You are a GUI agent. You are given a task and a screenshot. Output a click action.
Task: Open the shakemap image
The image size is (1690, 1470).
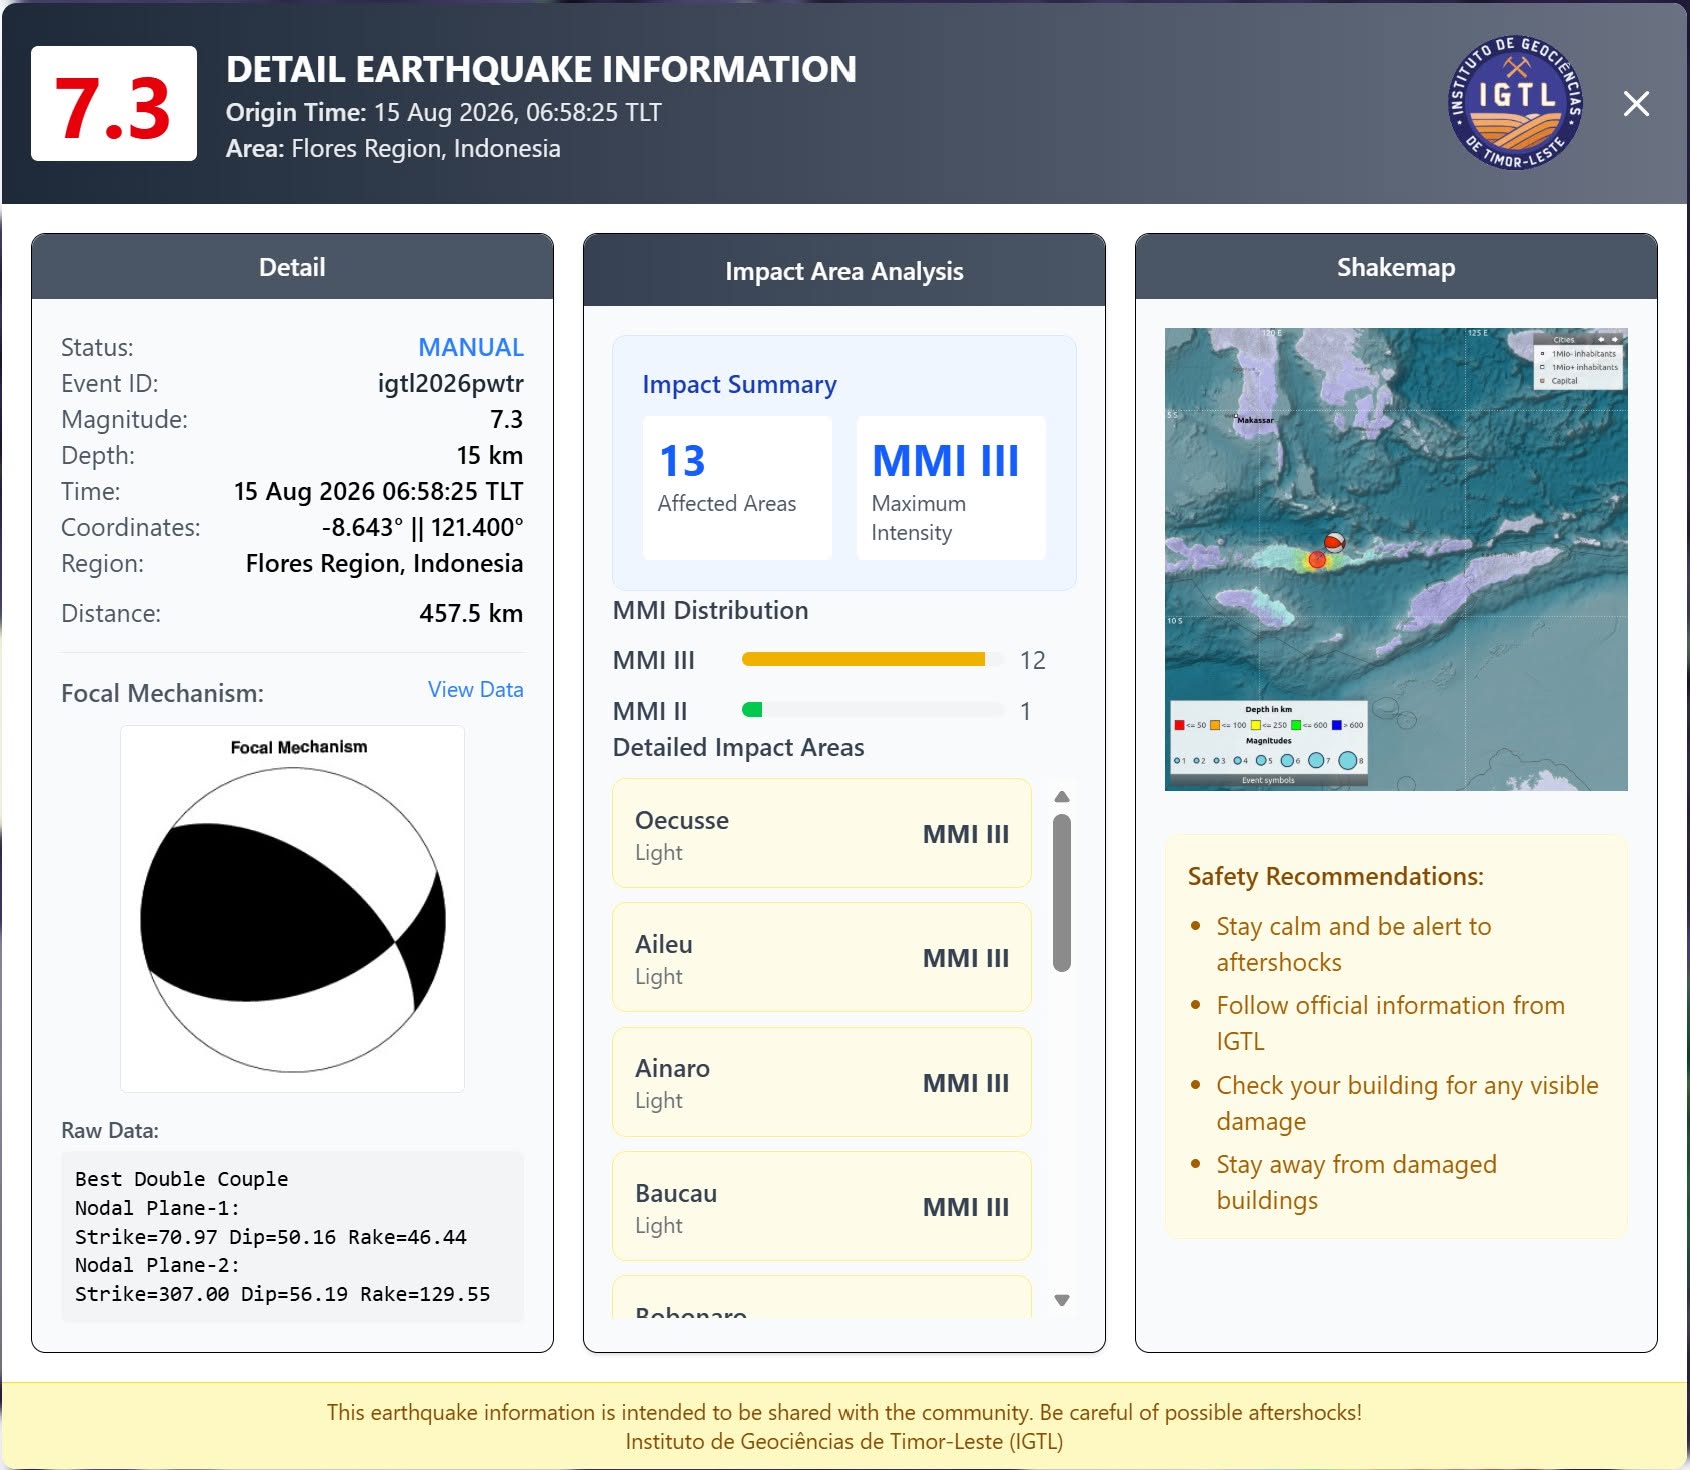pos(1396,559)
